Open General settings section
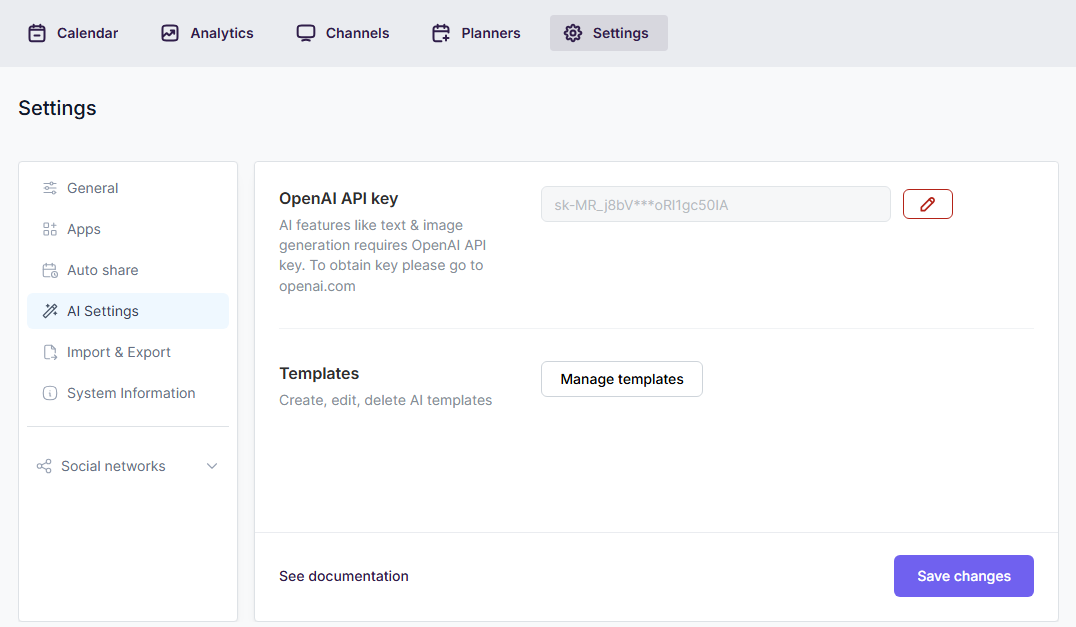This screenshot has width=1076, height=627. (x=128, y=188)
